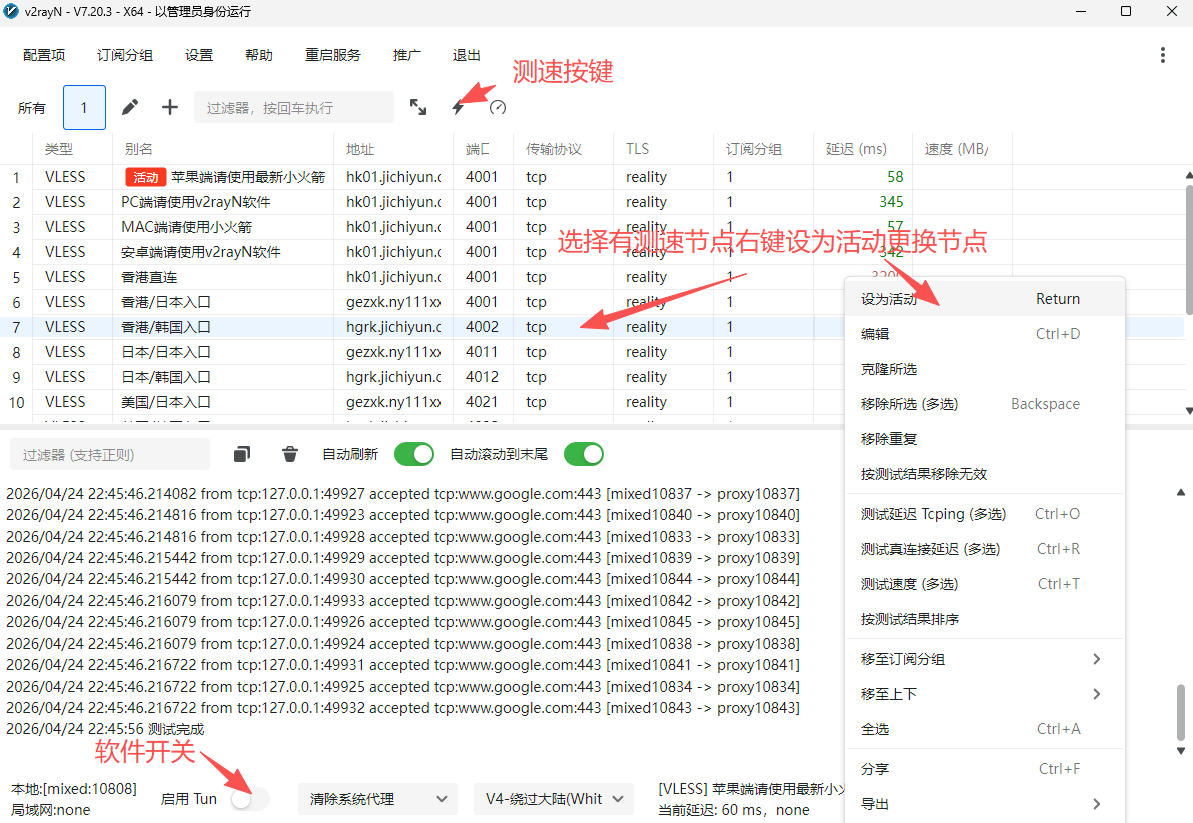Open the 订阅分组 menu

coord(125,55)
